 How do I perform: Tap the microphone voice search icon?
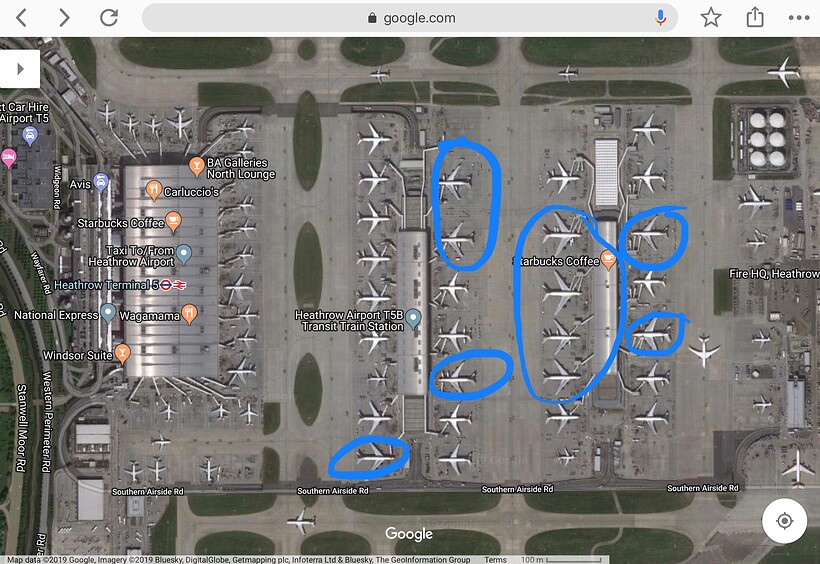coord(660,18)
